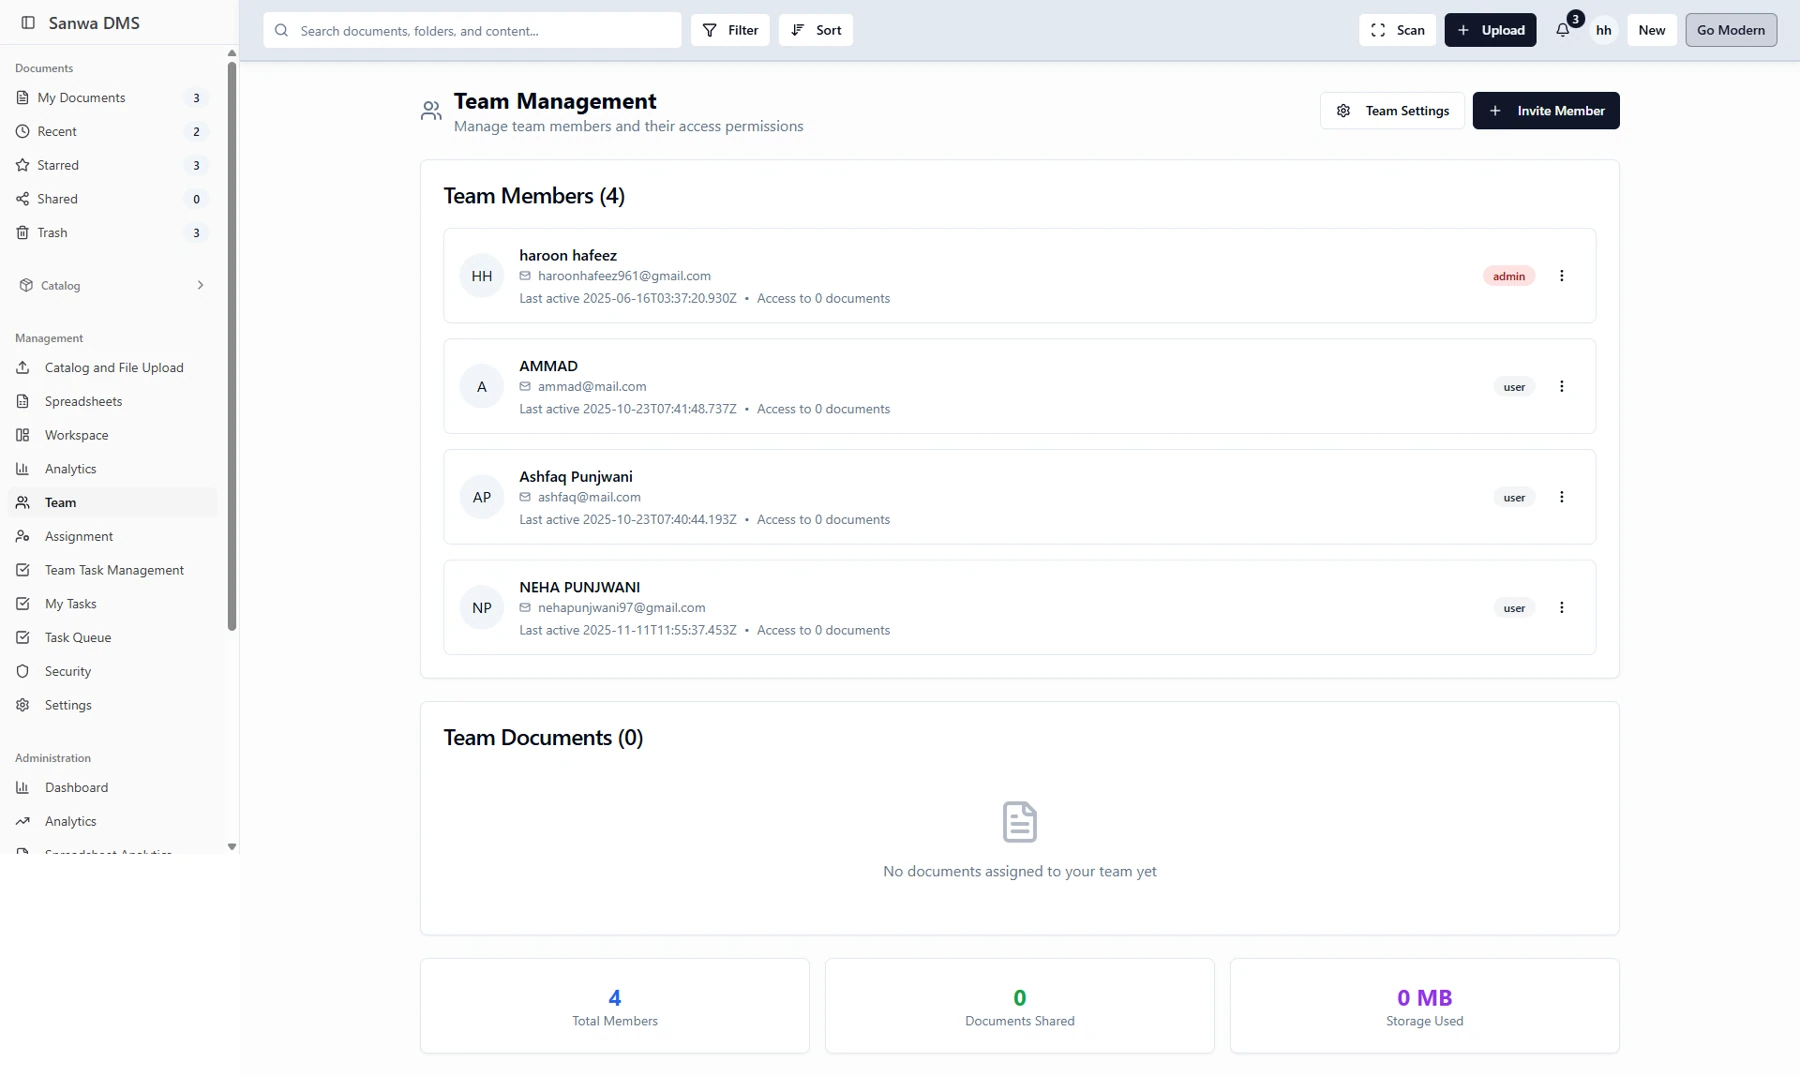Screen dimensions: 1800x1076
Task: Click the Workspace layout icon
Action: coord(22,435)
